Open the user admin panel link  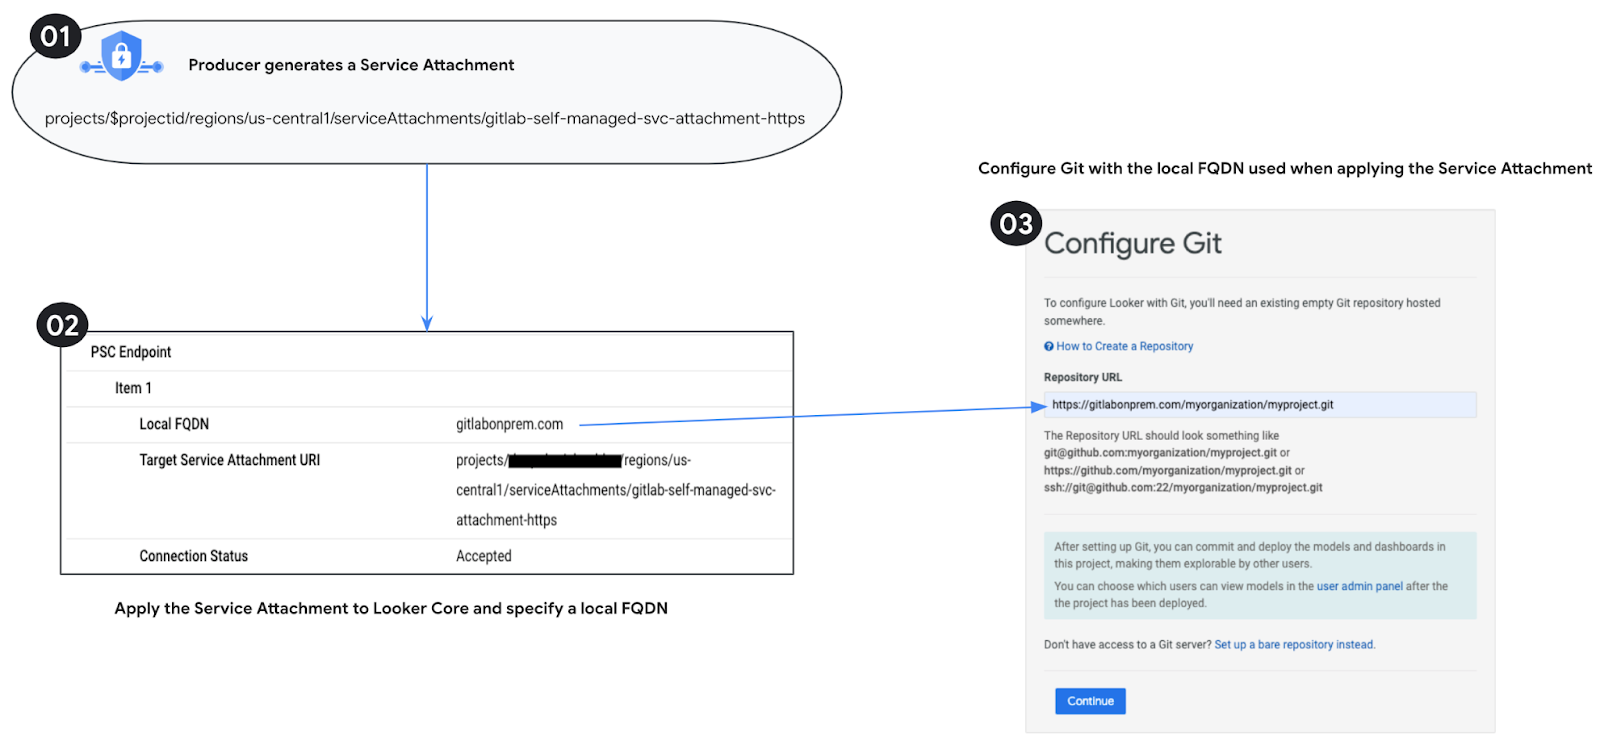coord(1359,587)
